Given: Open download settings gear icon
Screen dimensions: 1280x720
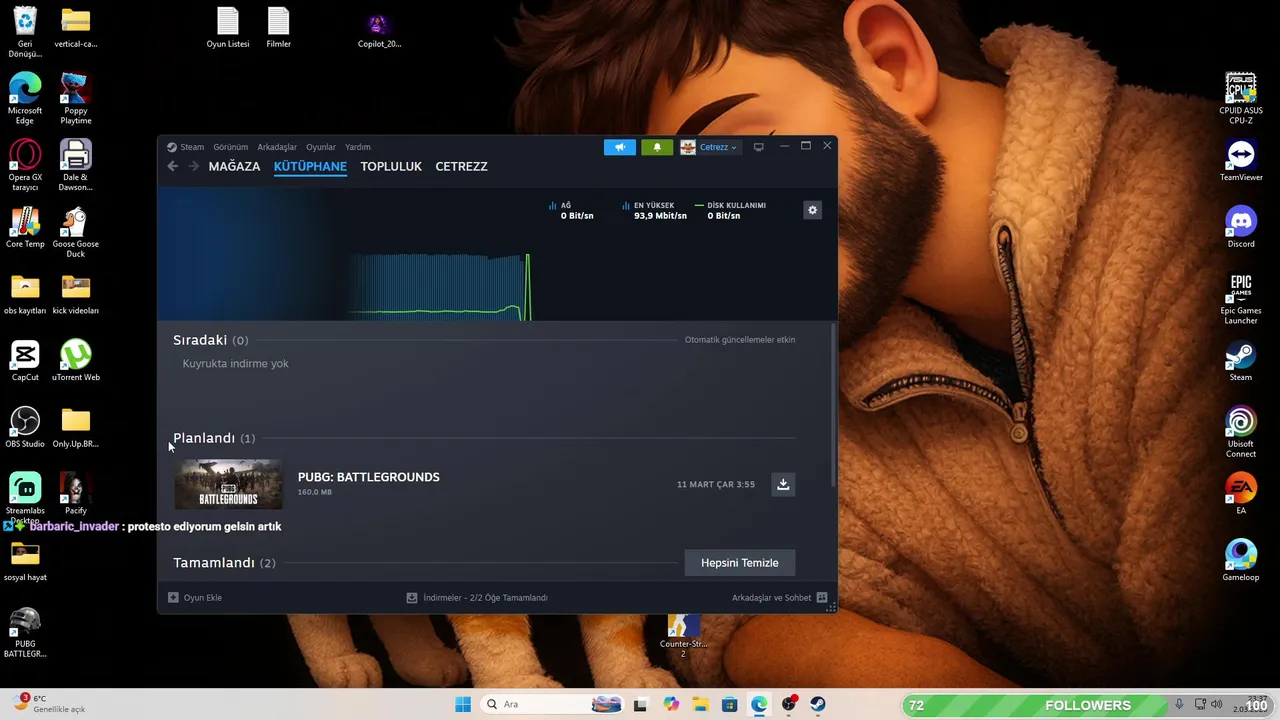Looking at the screenshot, I should pyautogui.click(x=812, y=210).
